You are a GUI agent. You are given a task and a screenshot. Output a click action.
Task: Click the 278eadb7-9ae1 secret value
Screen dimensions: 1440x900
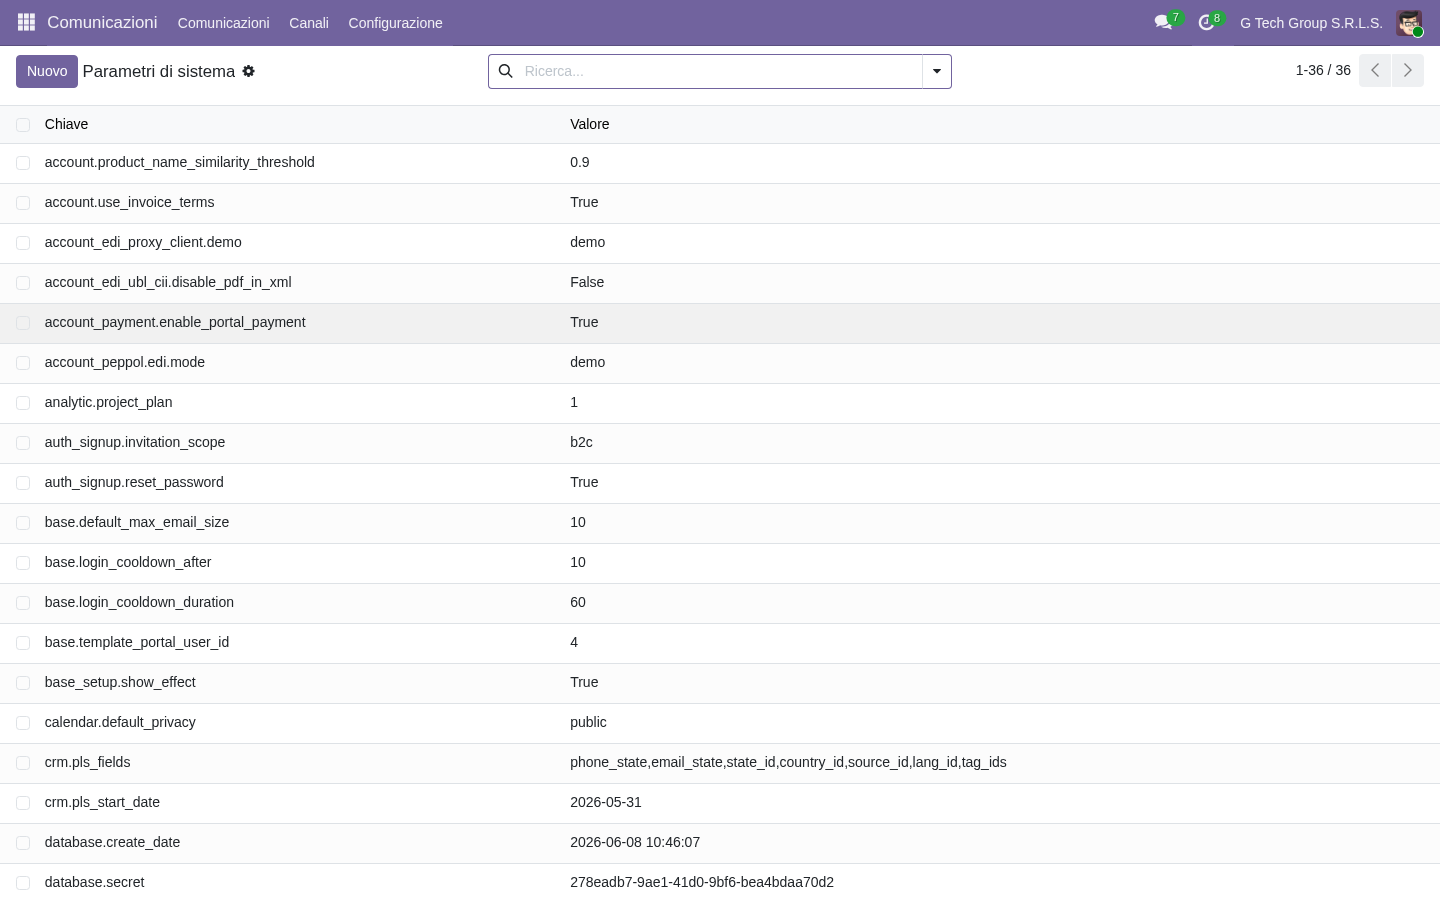(x=702, y=882)
